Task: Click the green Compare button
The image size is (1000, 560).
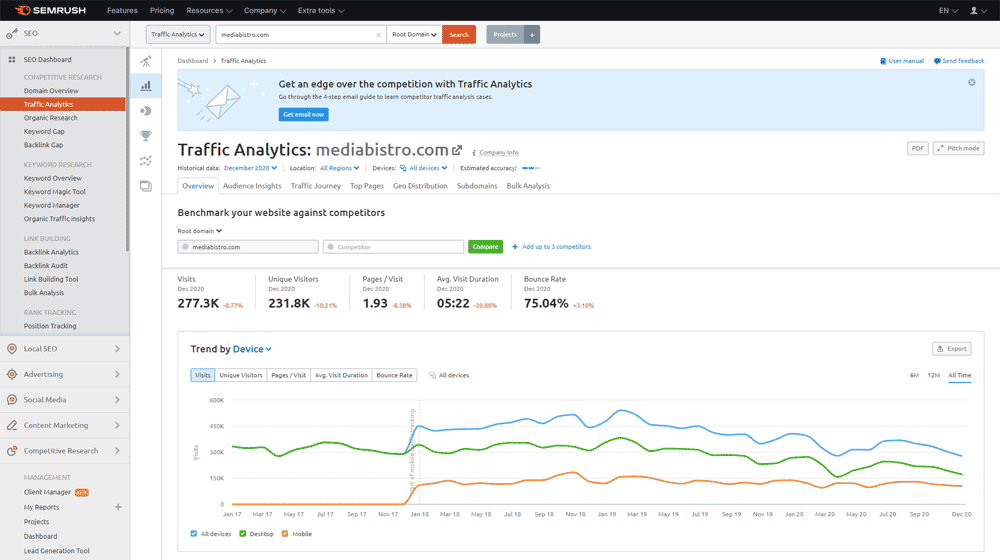Action: (x=485, y=246)
